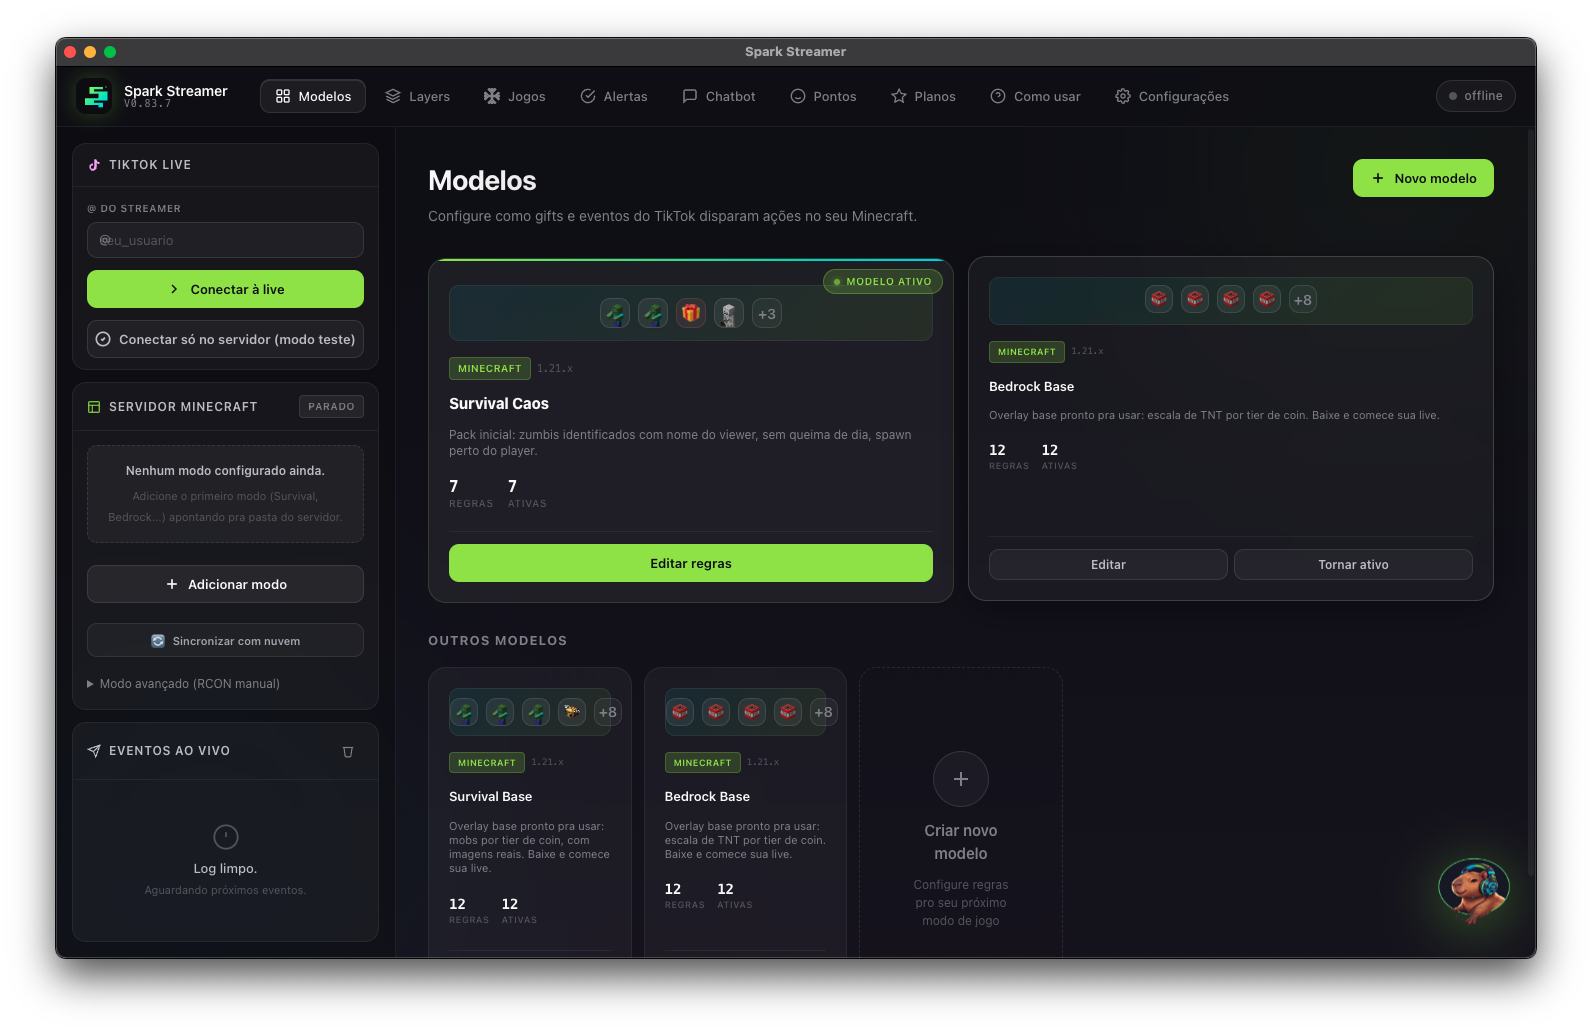
Task: Click Editar regras on Survival Caos
Action: 691,563
